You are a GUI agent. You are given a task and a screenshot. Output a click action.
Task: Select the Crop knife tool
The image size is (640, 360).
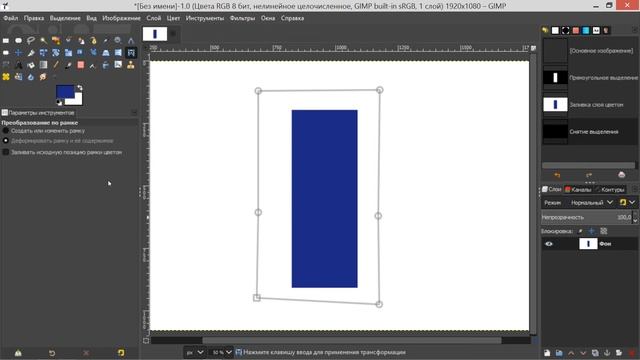coord(31,53)
